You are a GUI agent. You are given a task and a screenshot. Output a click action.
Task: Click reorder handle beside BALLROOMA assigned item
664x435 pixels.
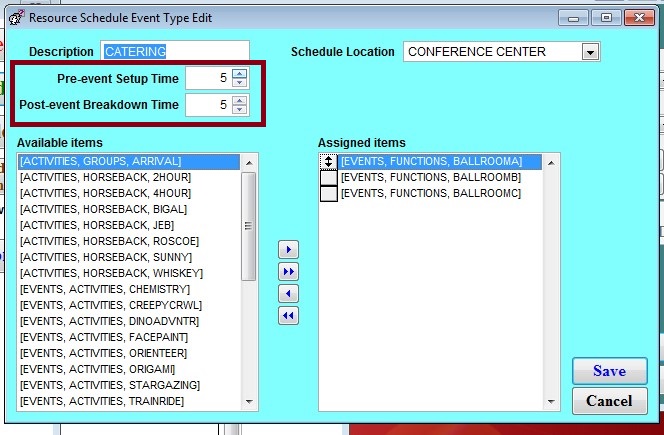[x=328, y=161]
